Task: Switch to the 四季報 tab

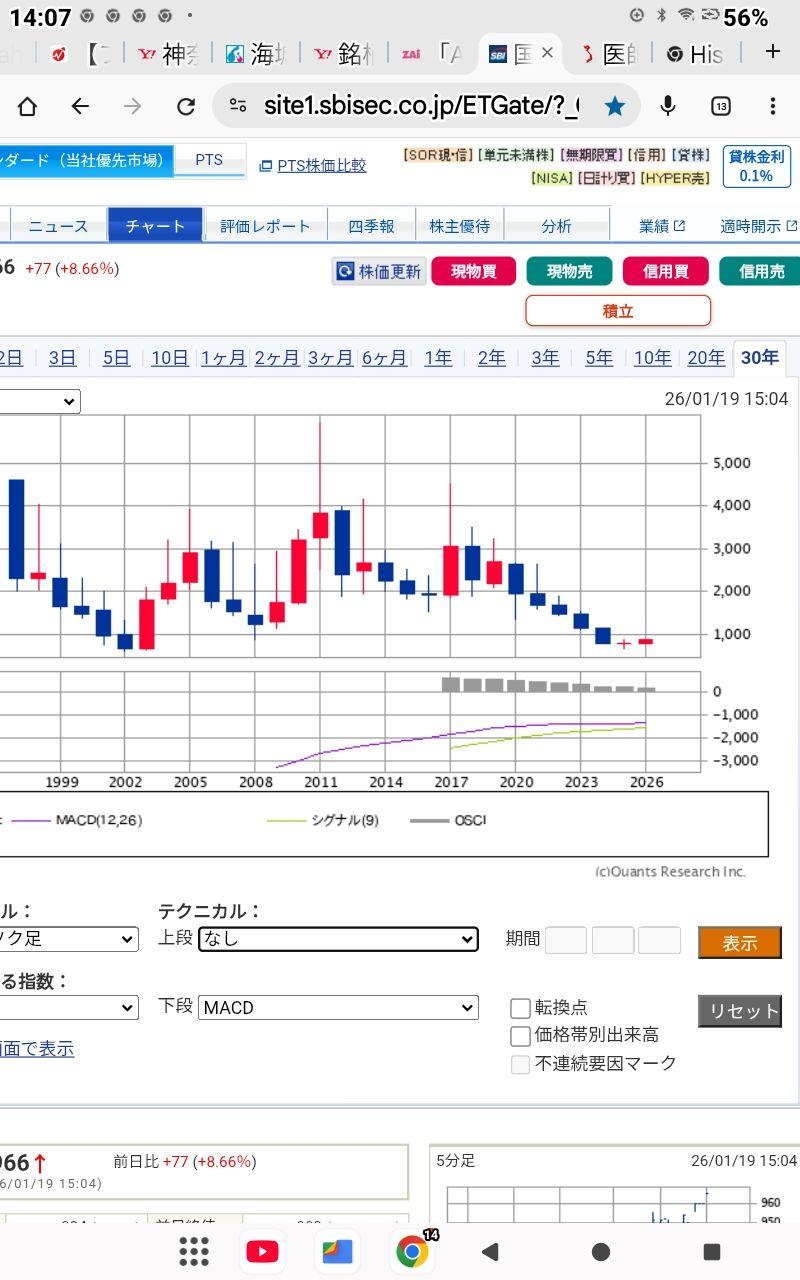Action: pos(371,226)
